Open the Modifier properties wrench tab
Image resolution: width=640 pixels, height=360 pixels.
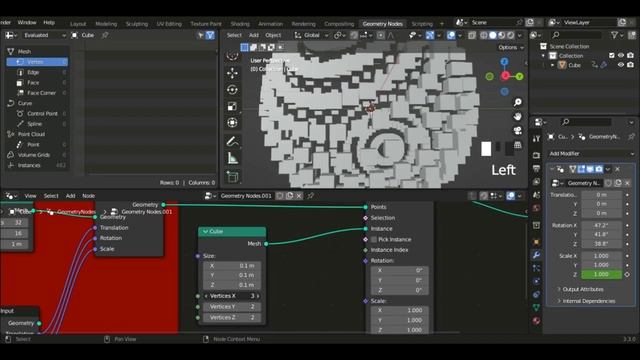[536, 255]
